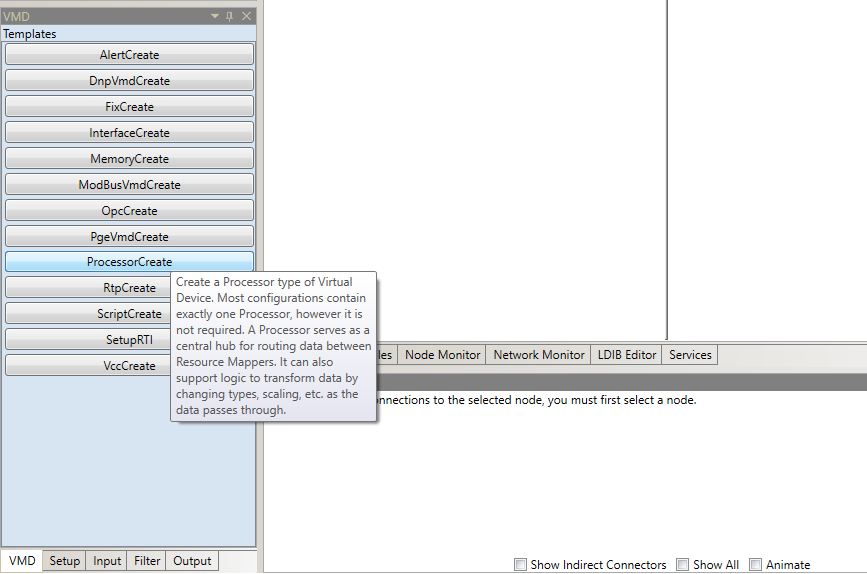This screenshot has width=867, height=574.
Task: Open the Input tab
Action: (x=107, y=561)
